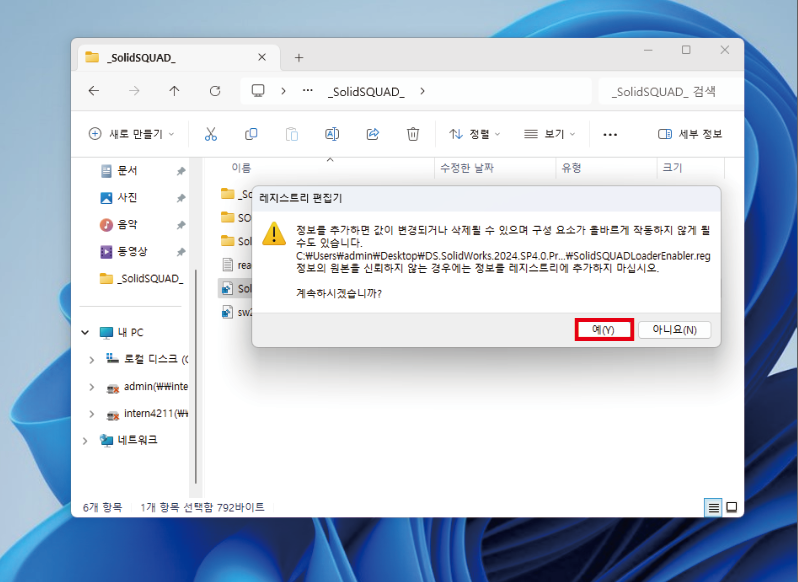Add a new Explorer tab
The width and height of the screenshot is (798, 582).
pyautogui.click(x=299, y=57)
